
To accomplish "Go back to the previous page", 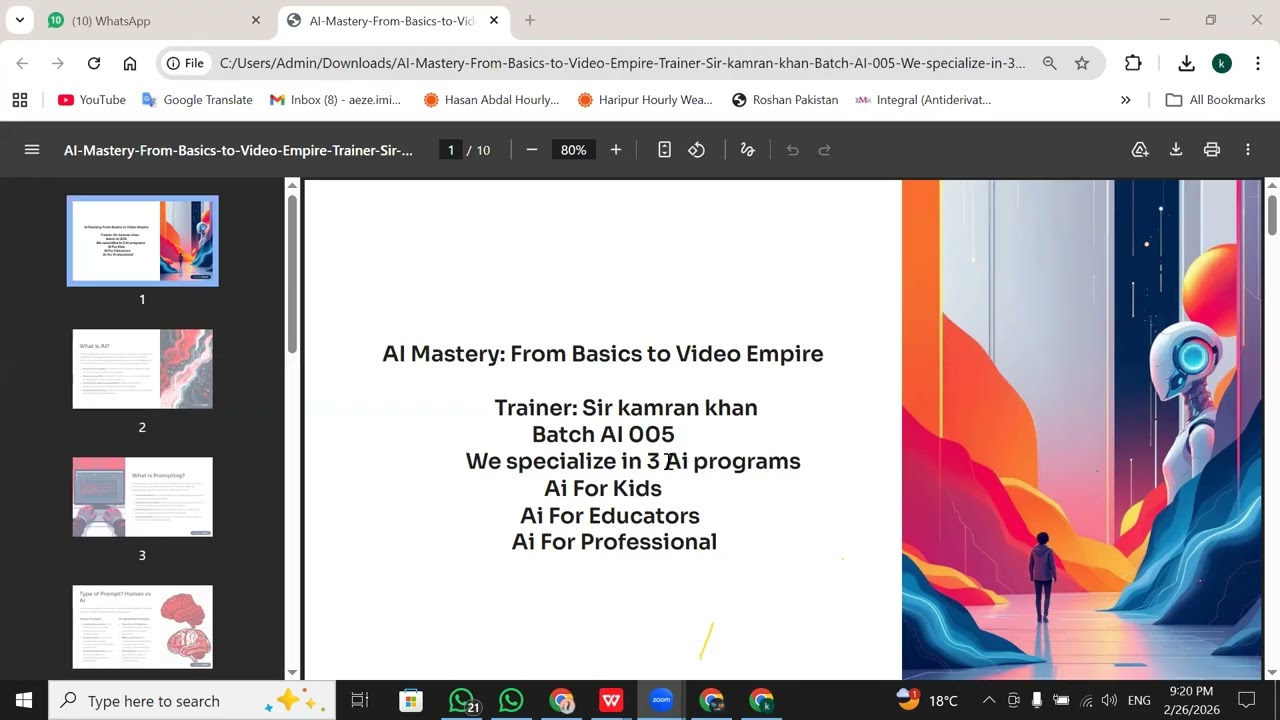I will pyautogui.click(x=22, y=63).
